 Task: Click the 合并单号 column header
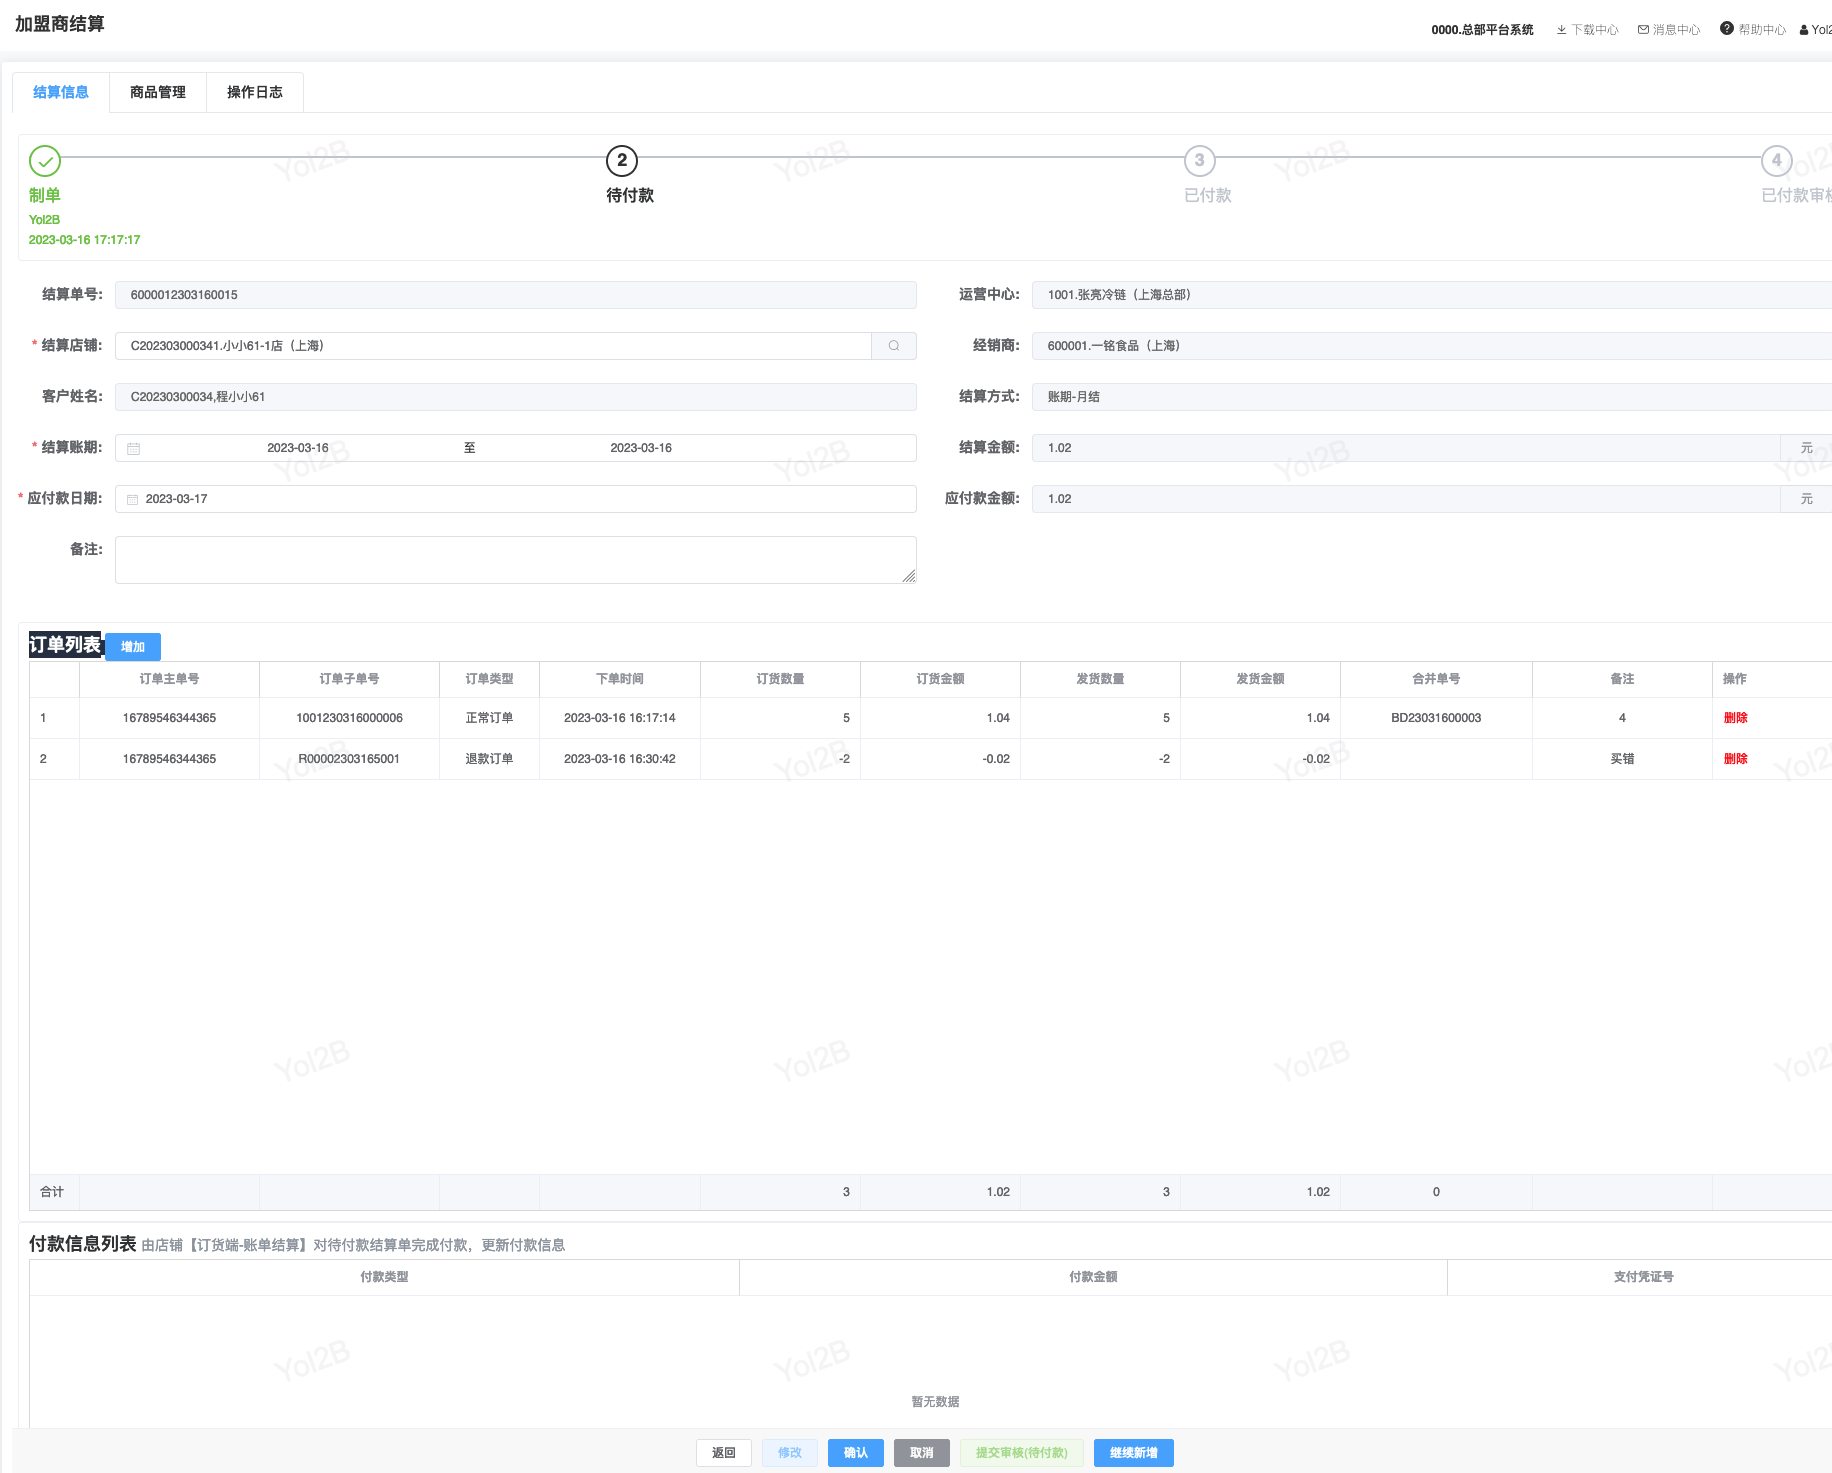[x=1436, y=679]
